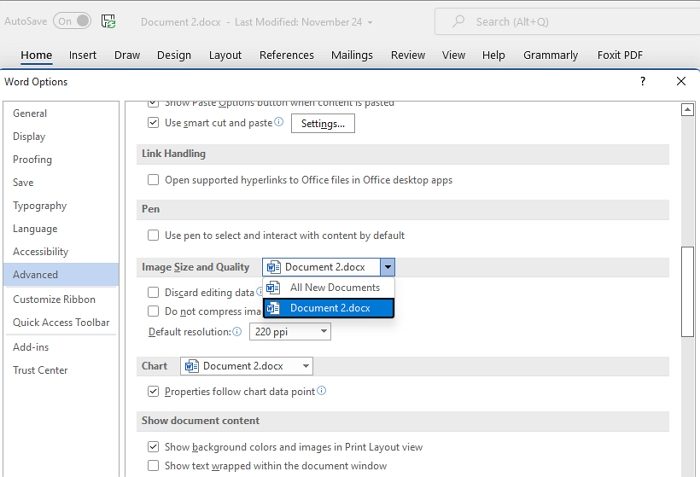
Task: Expand the document title dropdown arrow
Action: point(370,22)
